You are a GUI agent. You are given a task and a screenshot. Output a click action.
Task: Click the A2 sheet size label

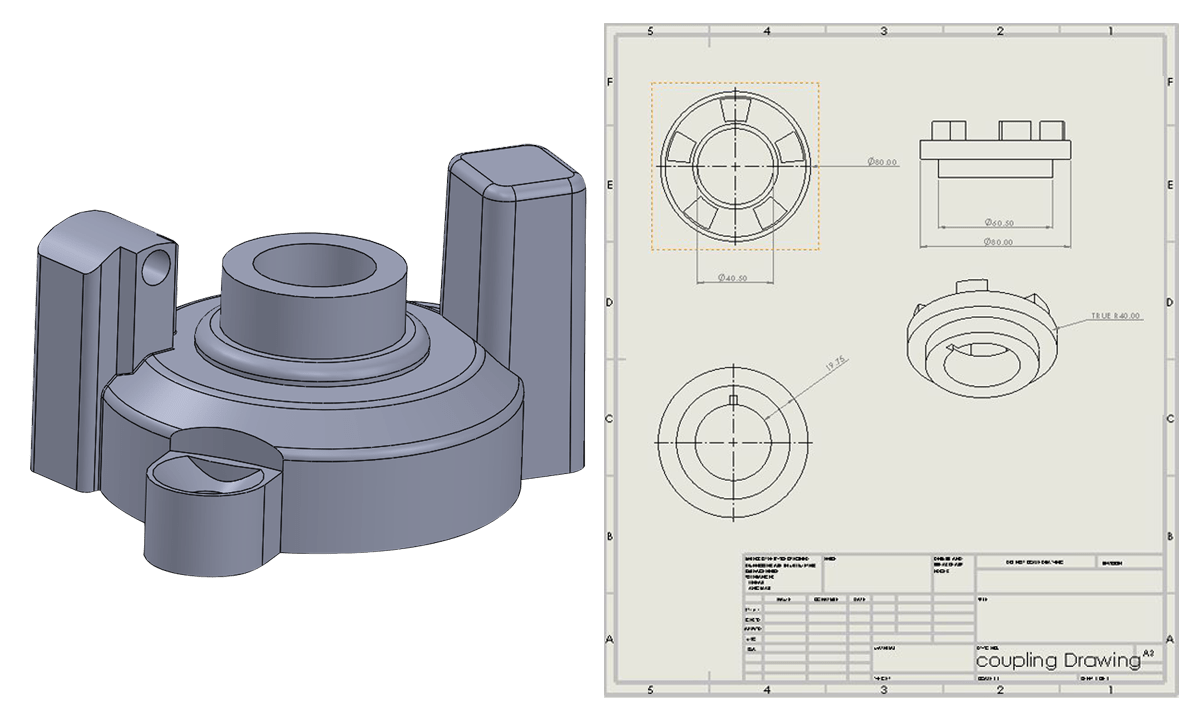coord(1146,652)
